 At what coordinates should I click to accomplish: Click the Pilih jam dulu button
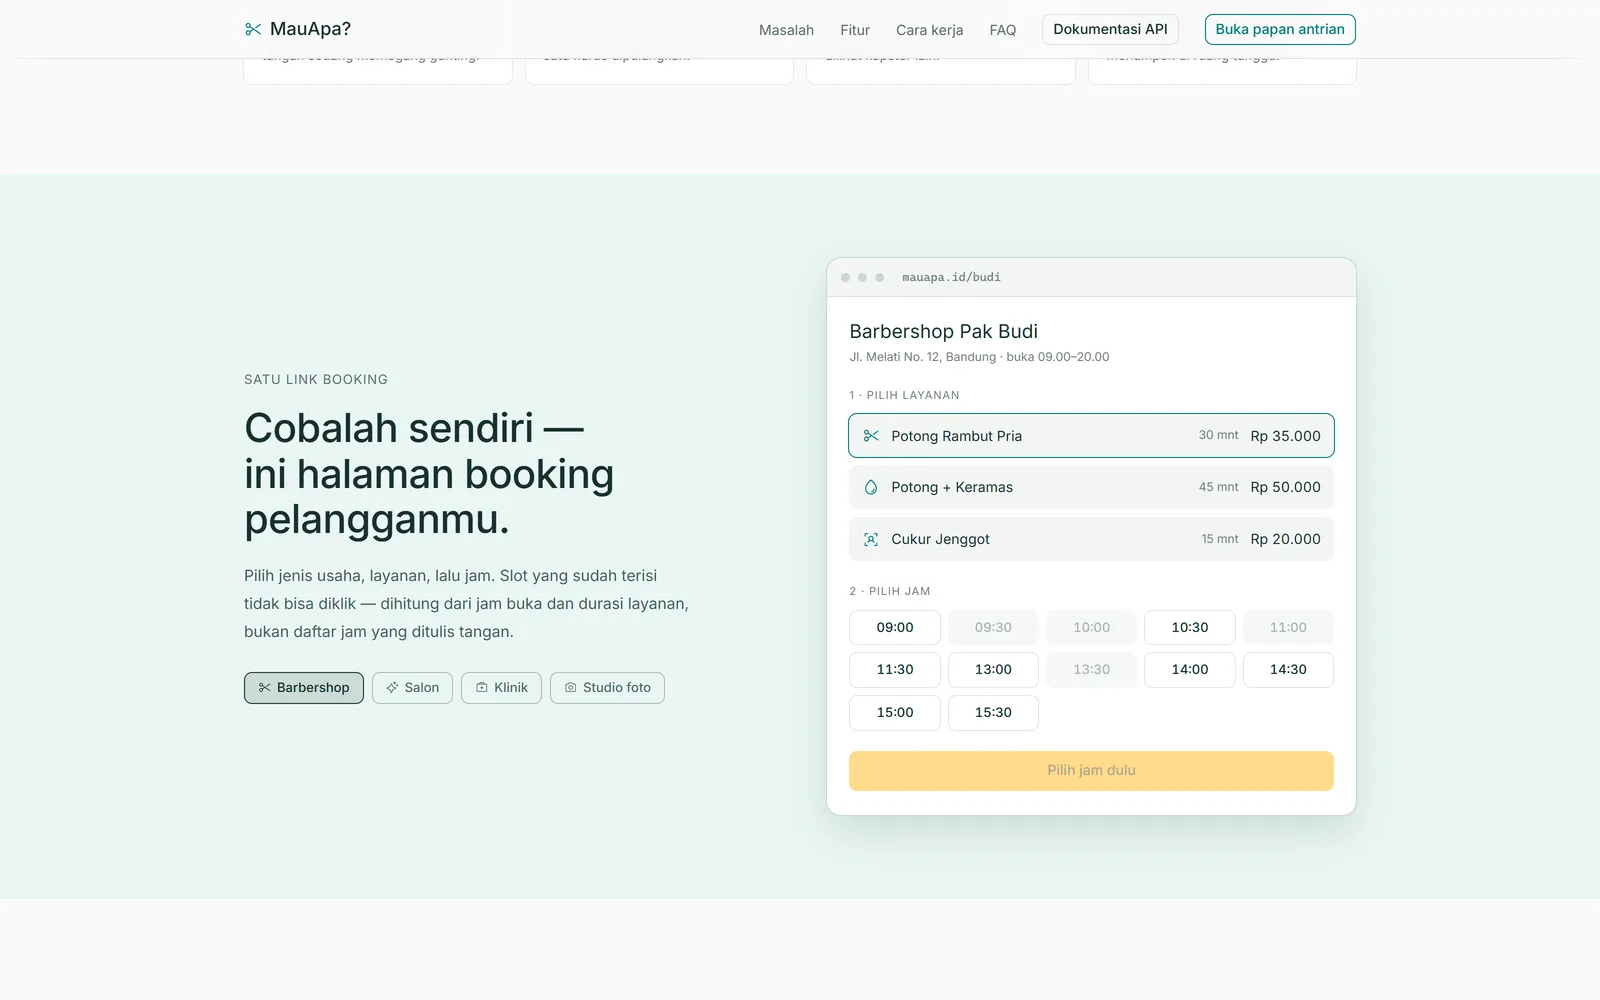click(x=1091, y=771)
